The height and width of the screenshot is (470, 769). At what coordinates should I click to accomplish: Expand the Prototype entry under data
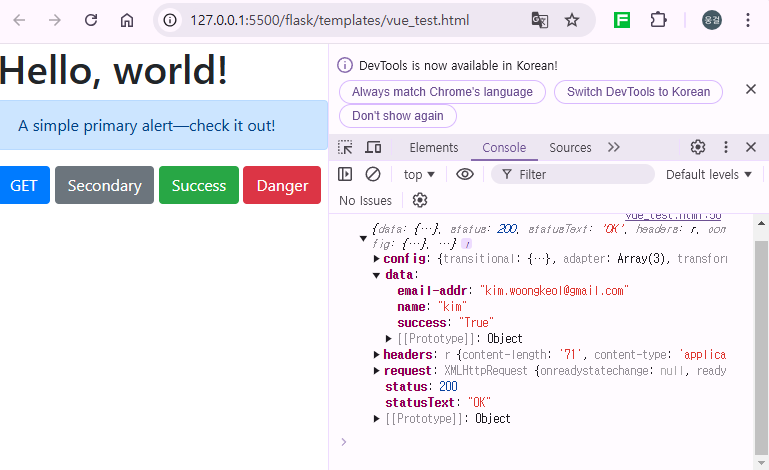point(388,339)
